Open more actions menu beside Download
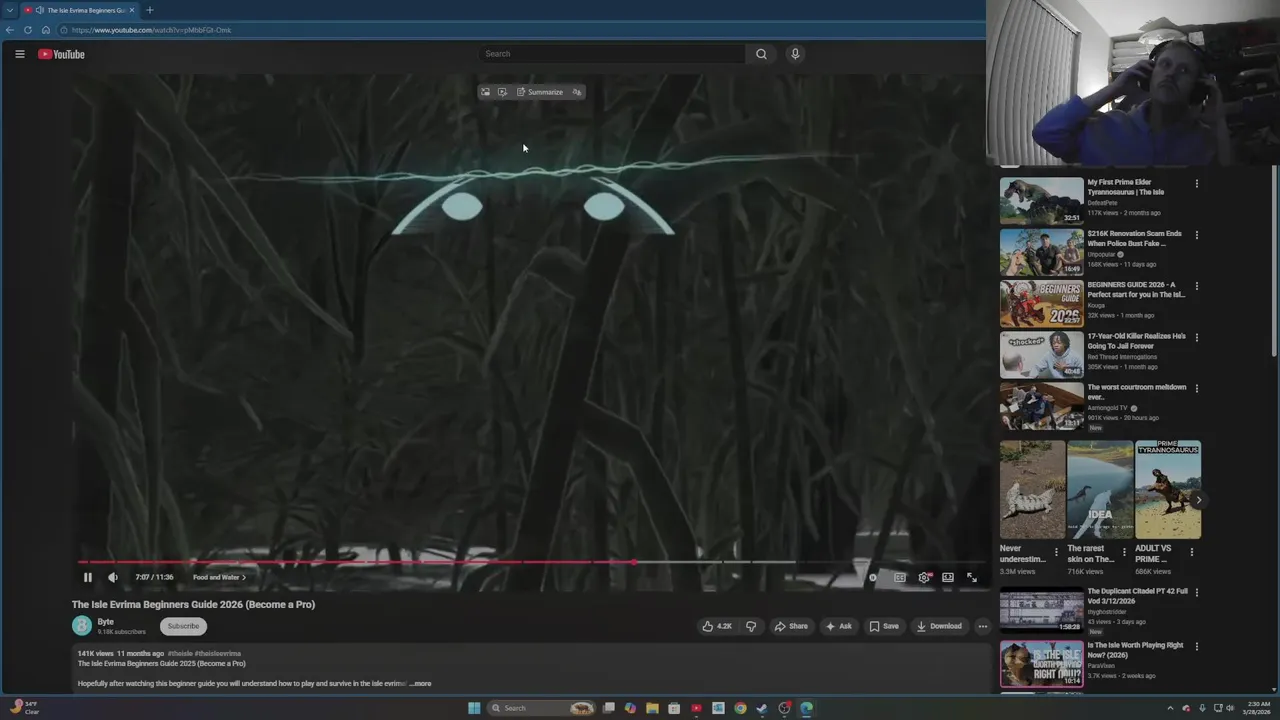 click(982, 626)
